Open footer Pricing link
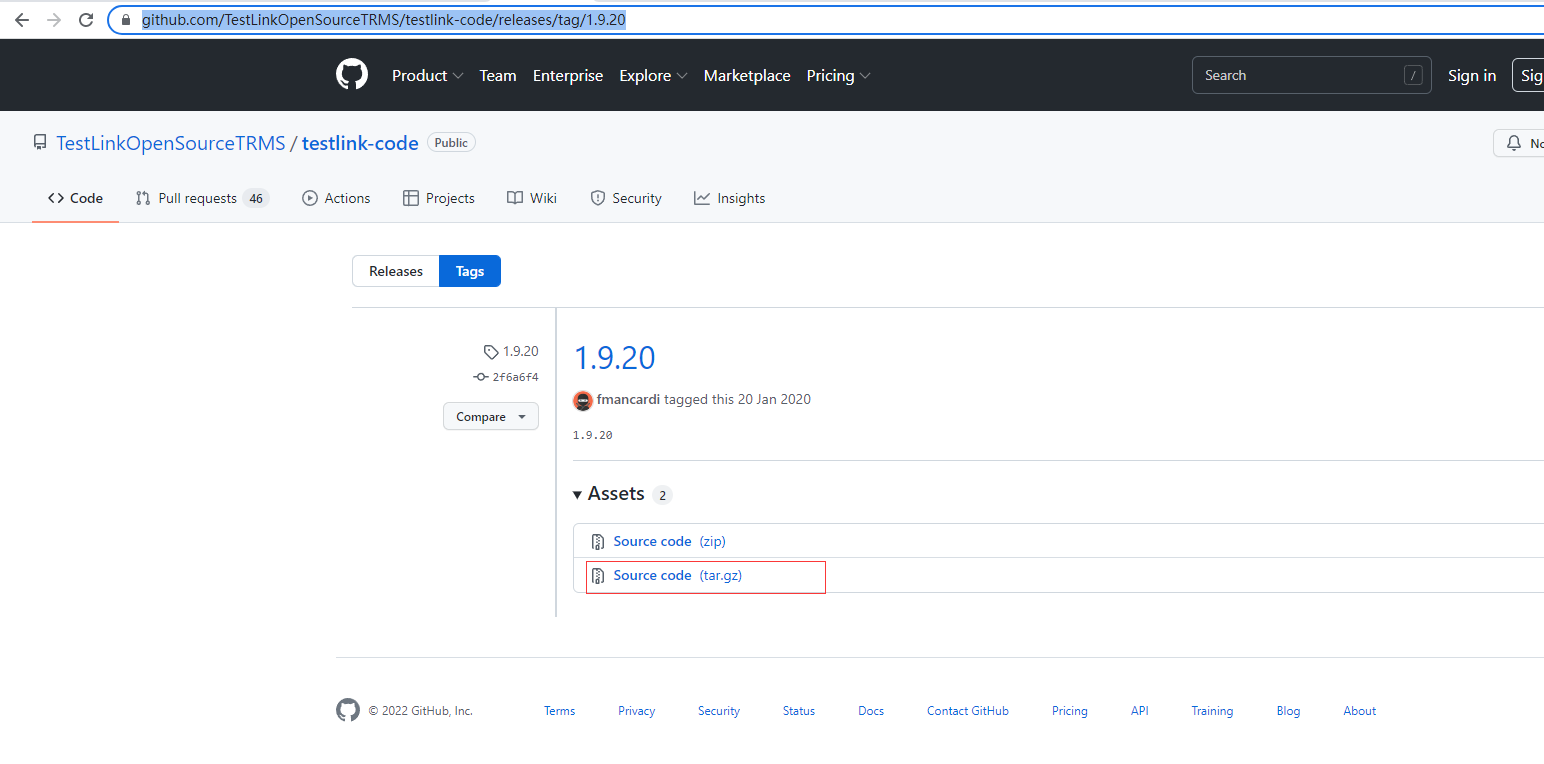Viewport: 1544px width, 764px height. (1070, 711)
